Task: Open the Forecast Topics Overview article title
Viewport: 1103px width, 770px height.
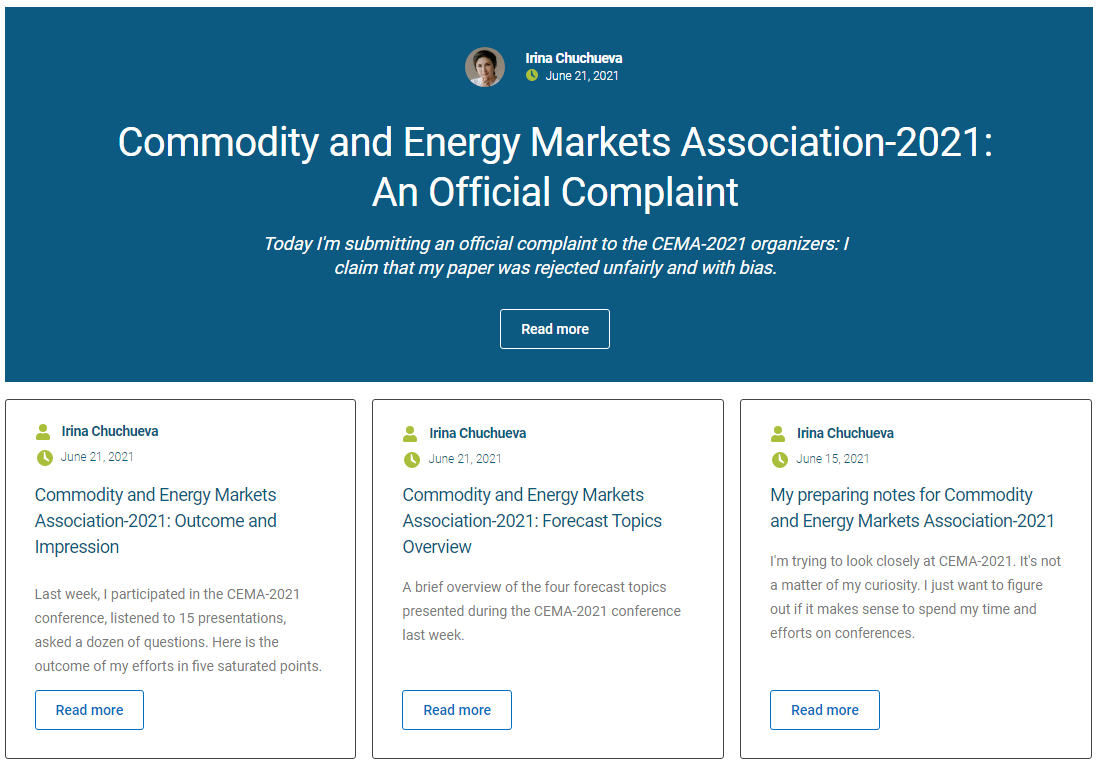Action: (x=532, y=521)
